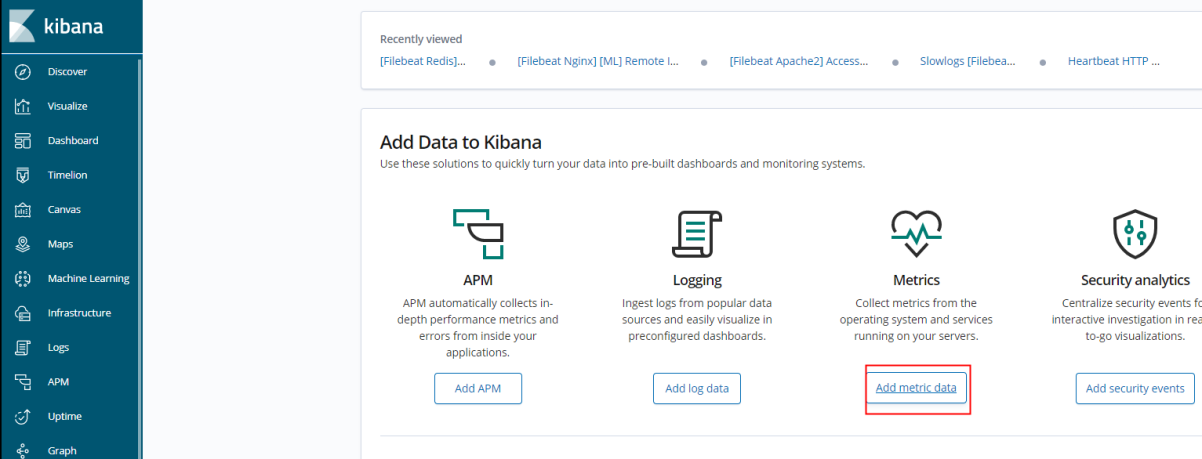Click the Logging scroll icon
Viewport: 1202px width, 459px height.
coord(697,234)
